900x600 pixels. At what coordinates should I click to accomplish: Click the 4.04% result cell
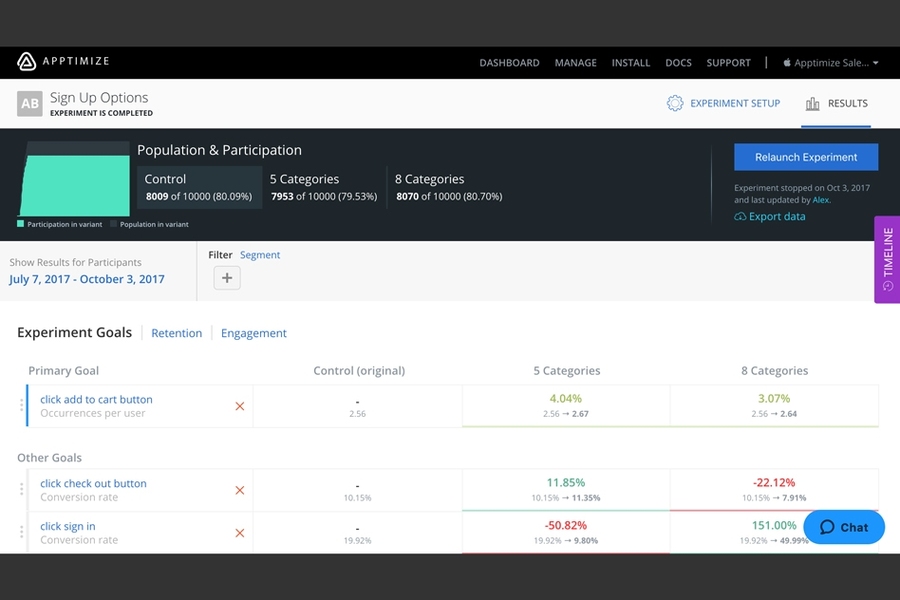point(566,406)
